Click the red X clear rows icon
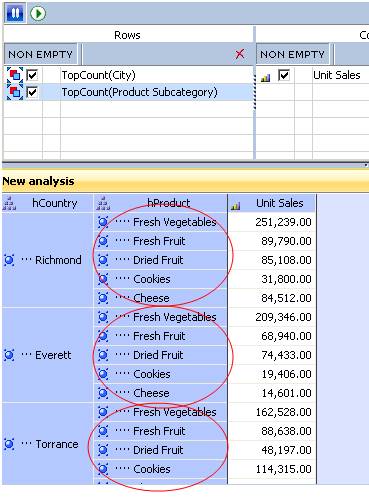 click(x=240, y=54)
